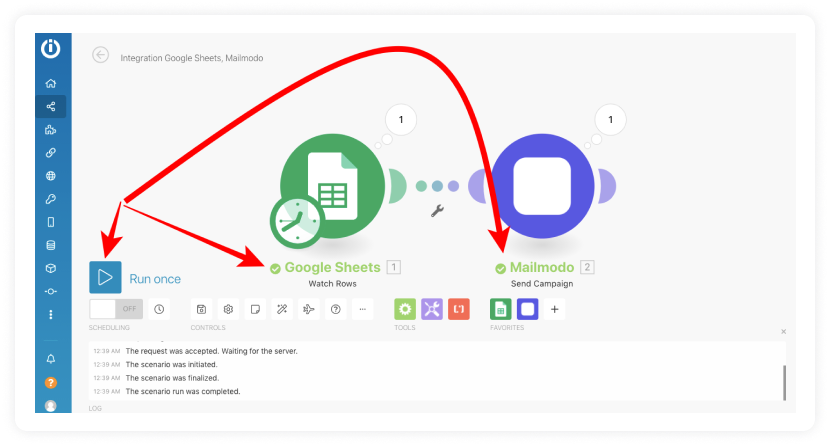Open the Google Sheets module circle
The height and width of the screenshot is (446, 830).
click(332, 186)
